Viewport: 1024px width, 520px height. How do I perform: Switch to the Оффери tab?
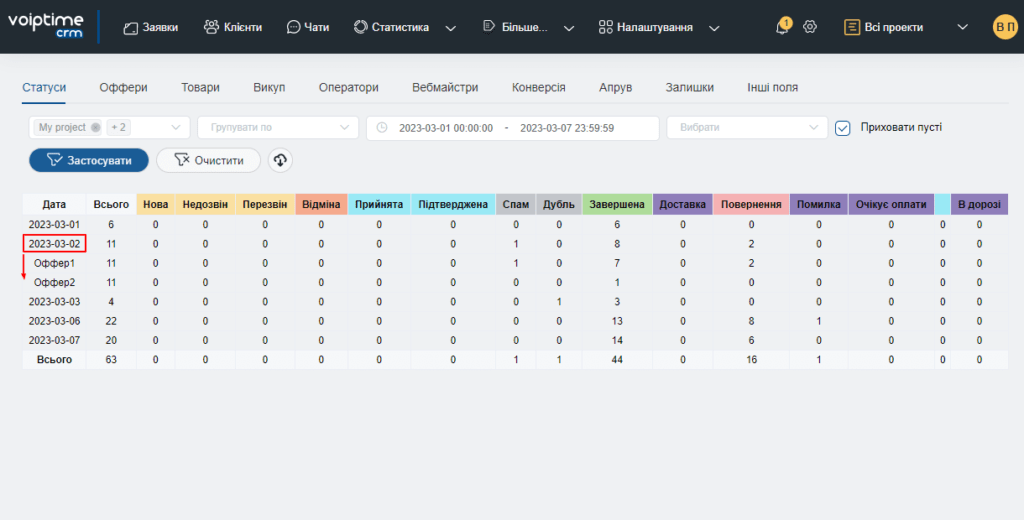coord(123,87)
